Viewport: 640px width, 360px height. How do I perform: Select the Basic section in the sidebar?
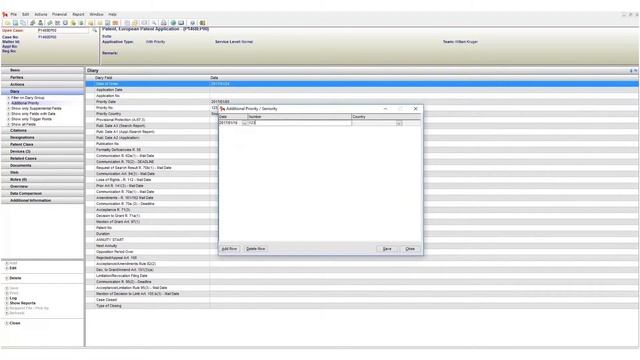click(42, 70)
